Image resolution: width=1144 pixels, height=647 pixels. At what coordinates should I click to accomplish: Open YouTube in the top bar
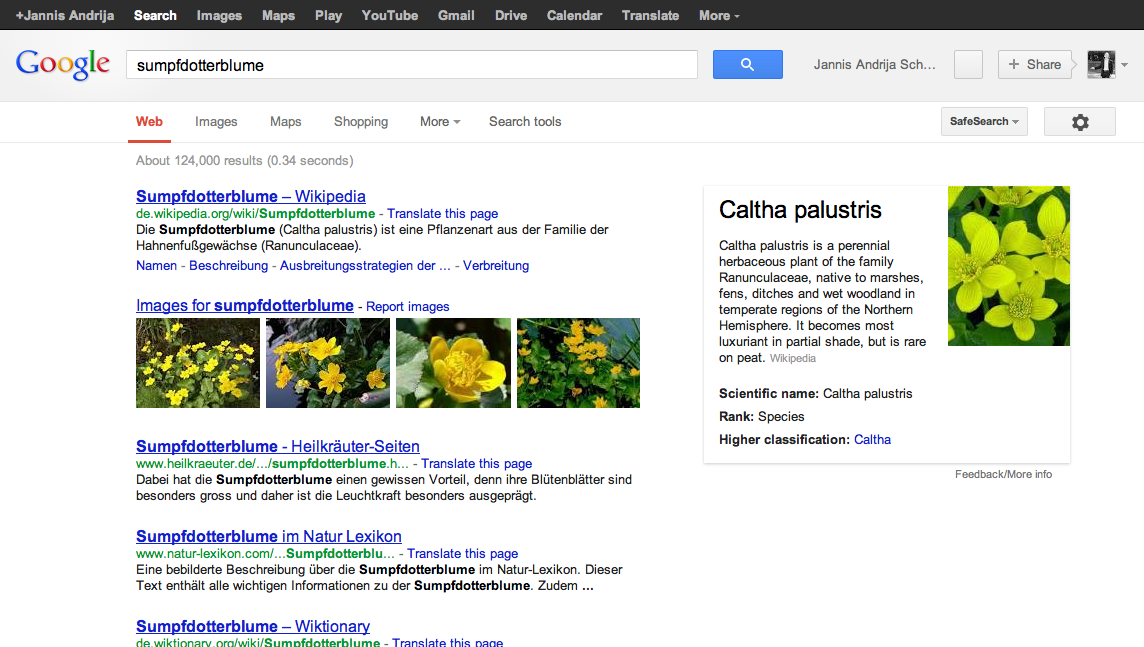(390, 15)
